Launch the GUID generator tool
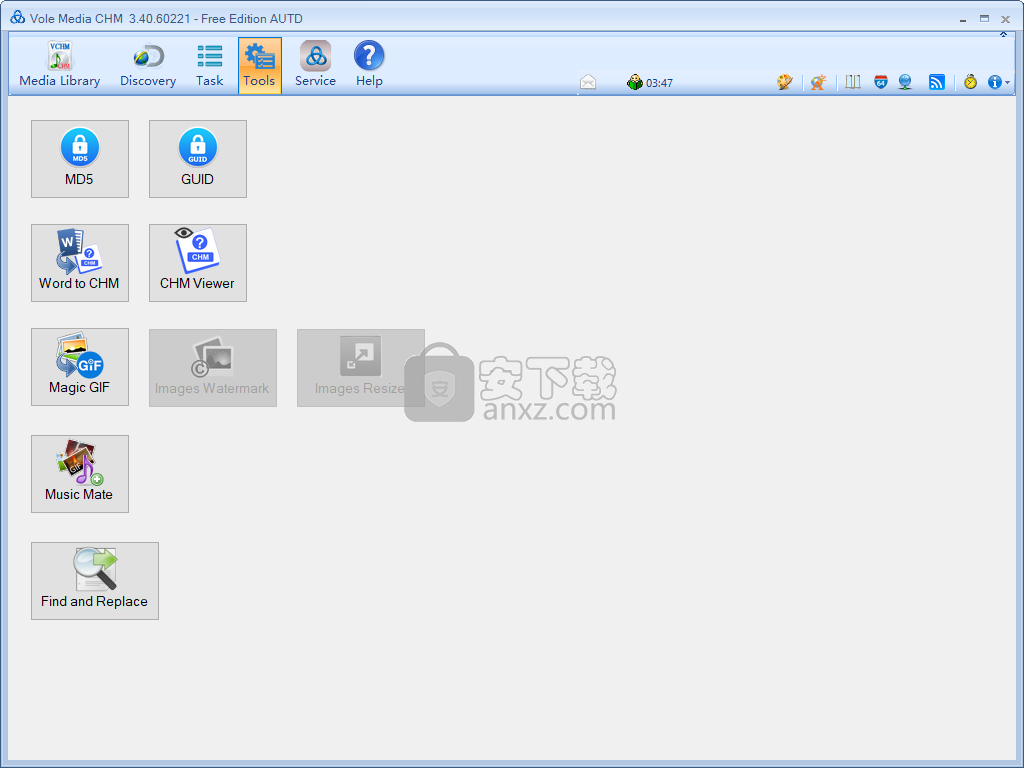1024x768 pixels. point(198,159)
